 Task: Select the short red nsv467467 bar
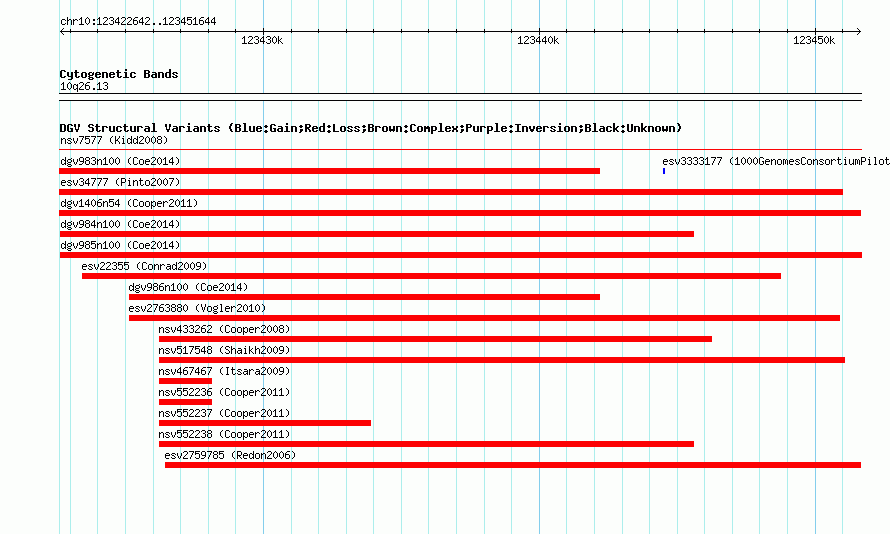click(x=185, y=381)
